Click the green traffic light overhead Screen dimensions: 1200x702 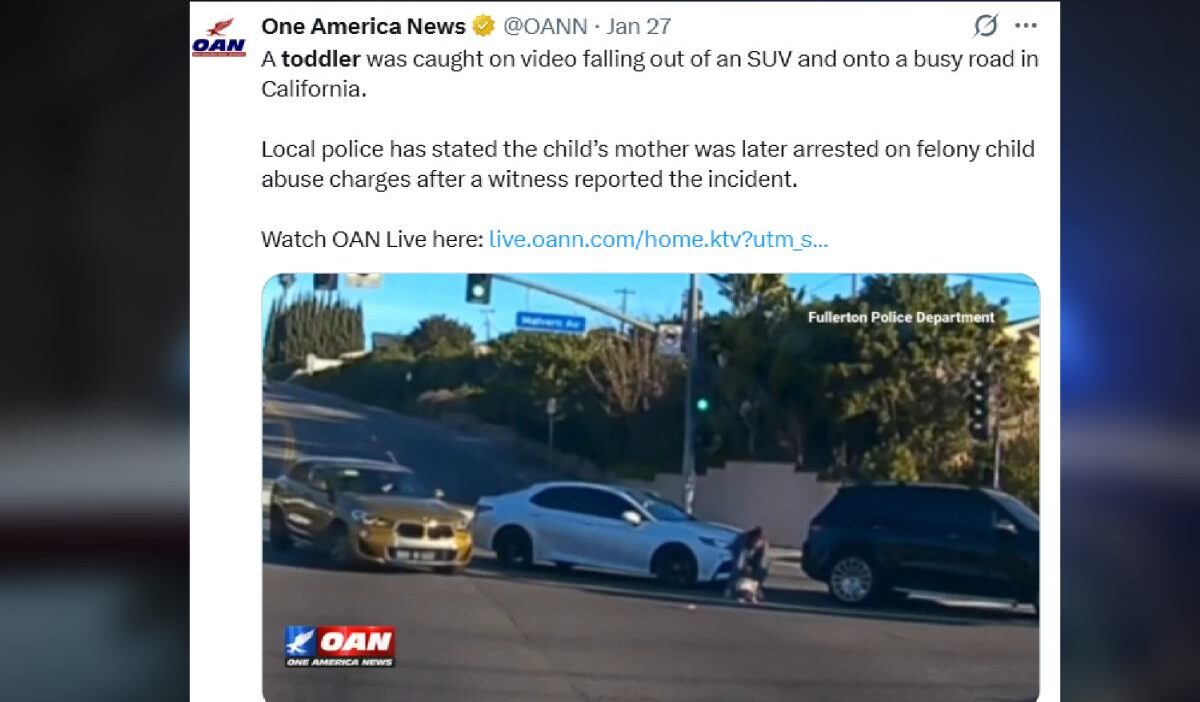pyautogui.click(x=478, y=288)
